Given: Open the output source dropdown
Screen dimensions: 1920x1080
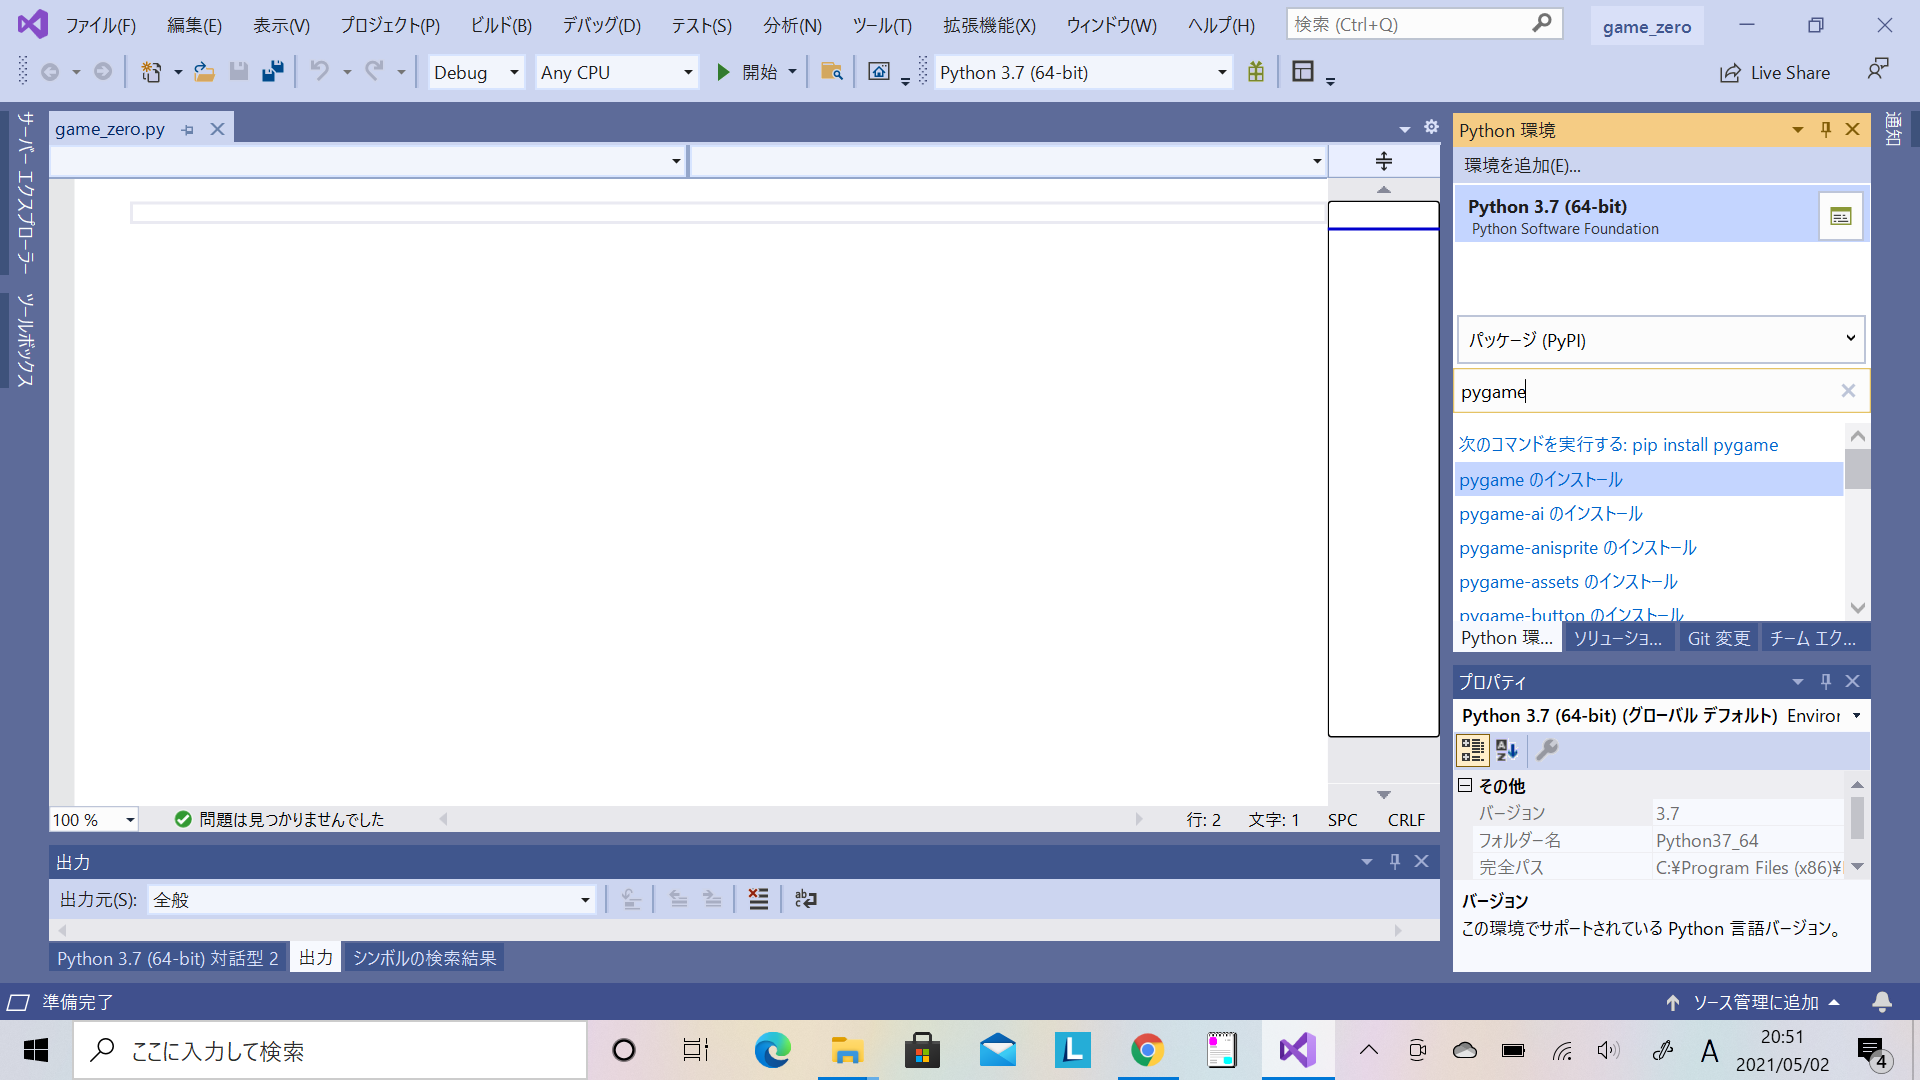Looking at the screenshot, I should 371,900.
